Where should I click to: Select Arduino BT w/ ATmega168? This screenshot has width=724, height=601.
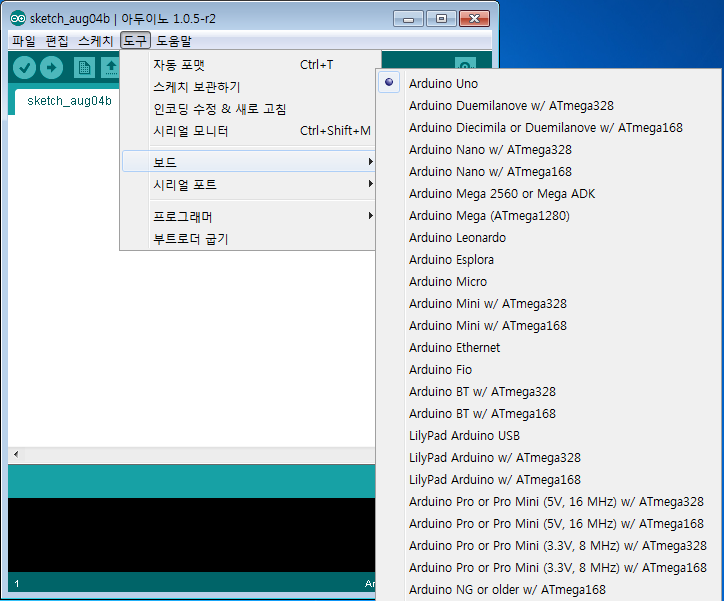[x=549, y=414]
